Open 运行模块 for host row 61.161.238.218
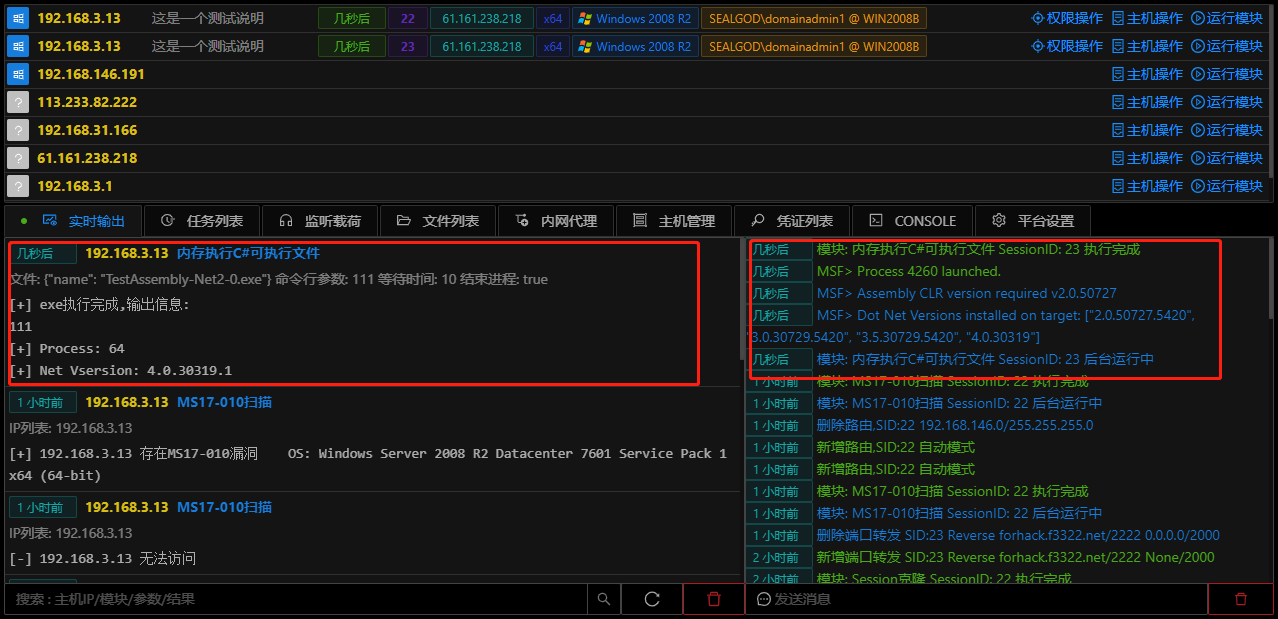Viewport: 1278px width, 619px height. click(1227, 158)
